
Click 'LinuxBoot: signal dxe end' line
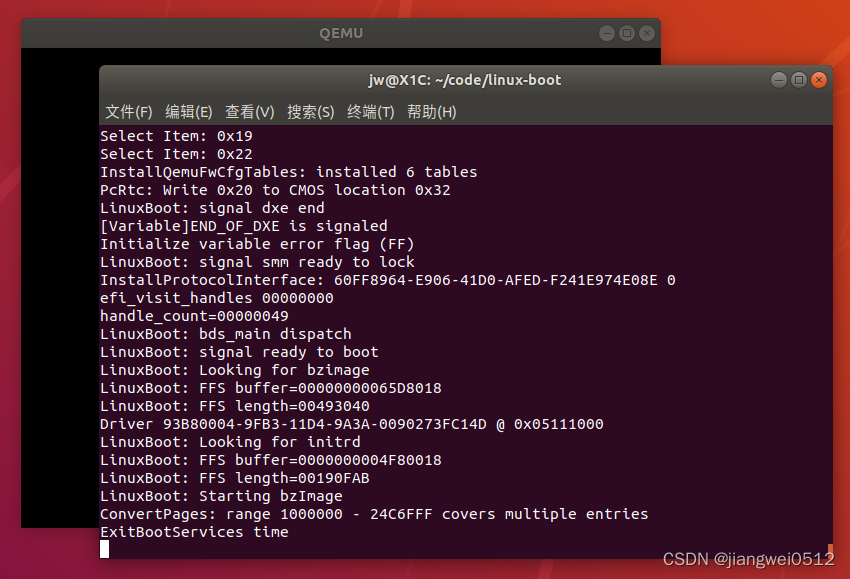pyautogui.click(x=212, y=208)
